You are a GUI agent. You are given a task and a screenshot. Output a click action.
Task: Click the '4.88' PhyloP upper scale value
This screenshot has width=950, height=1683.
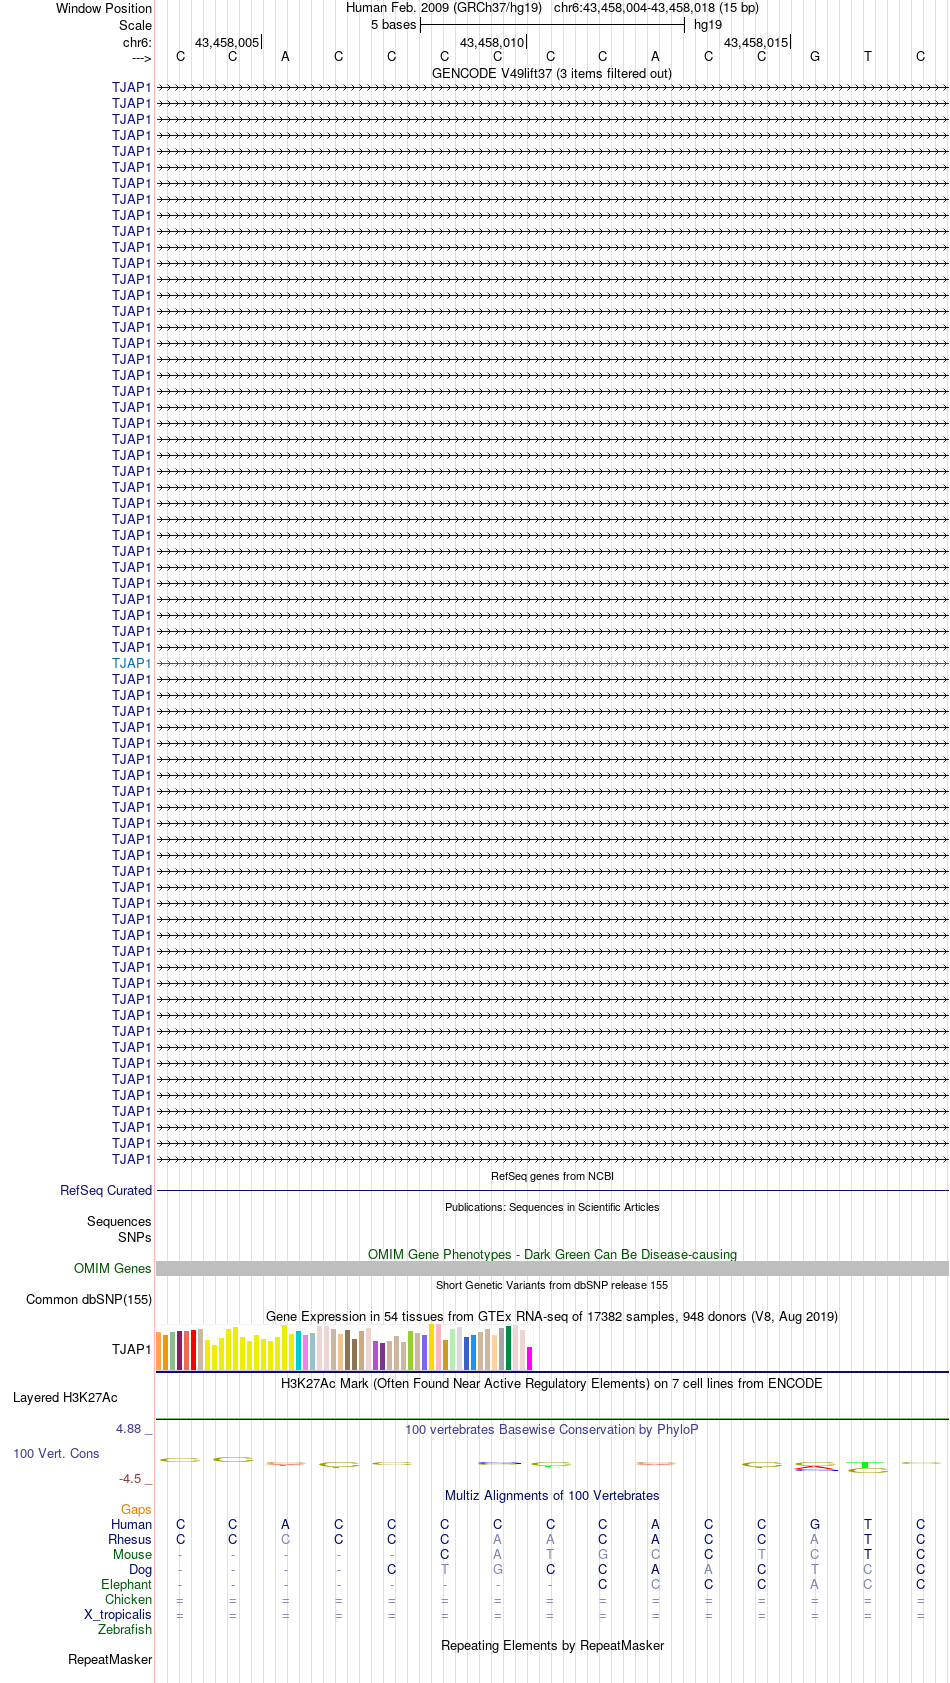[x=129, y=1429]
